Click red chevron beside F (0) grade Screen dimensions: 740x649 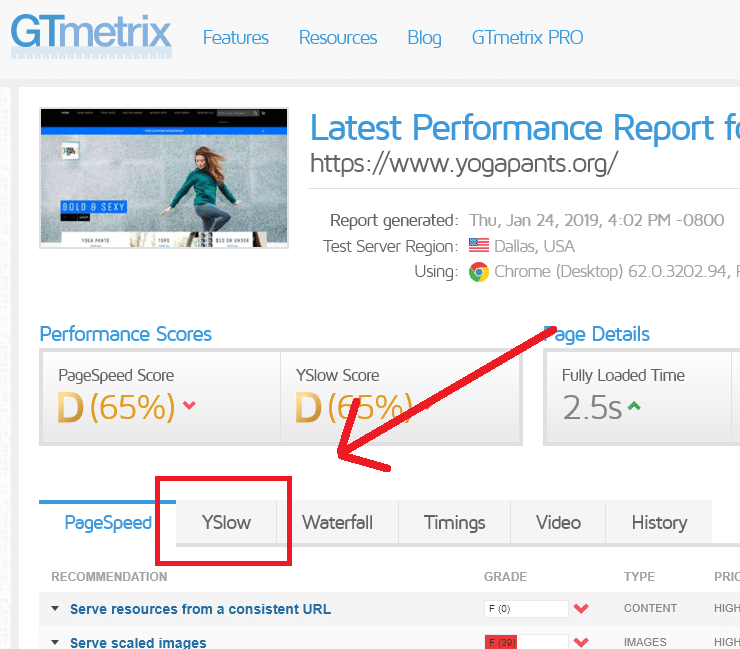coord(581,608)
